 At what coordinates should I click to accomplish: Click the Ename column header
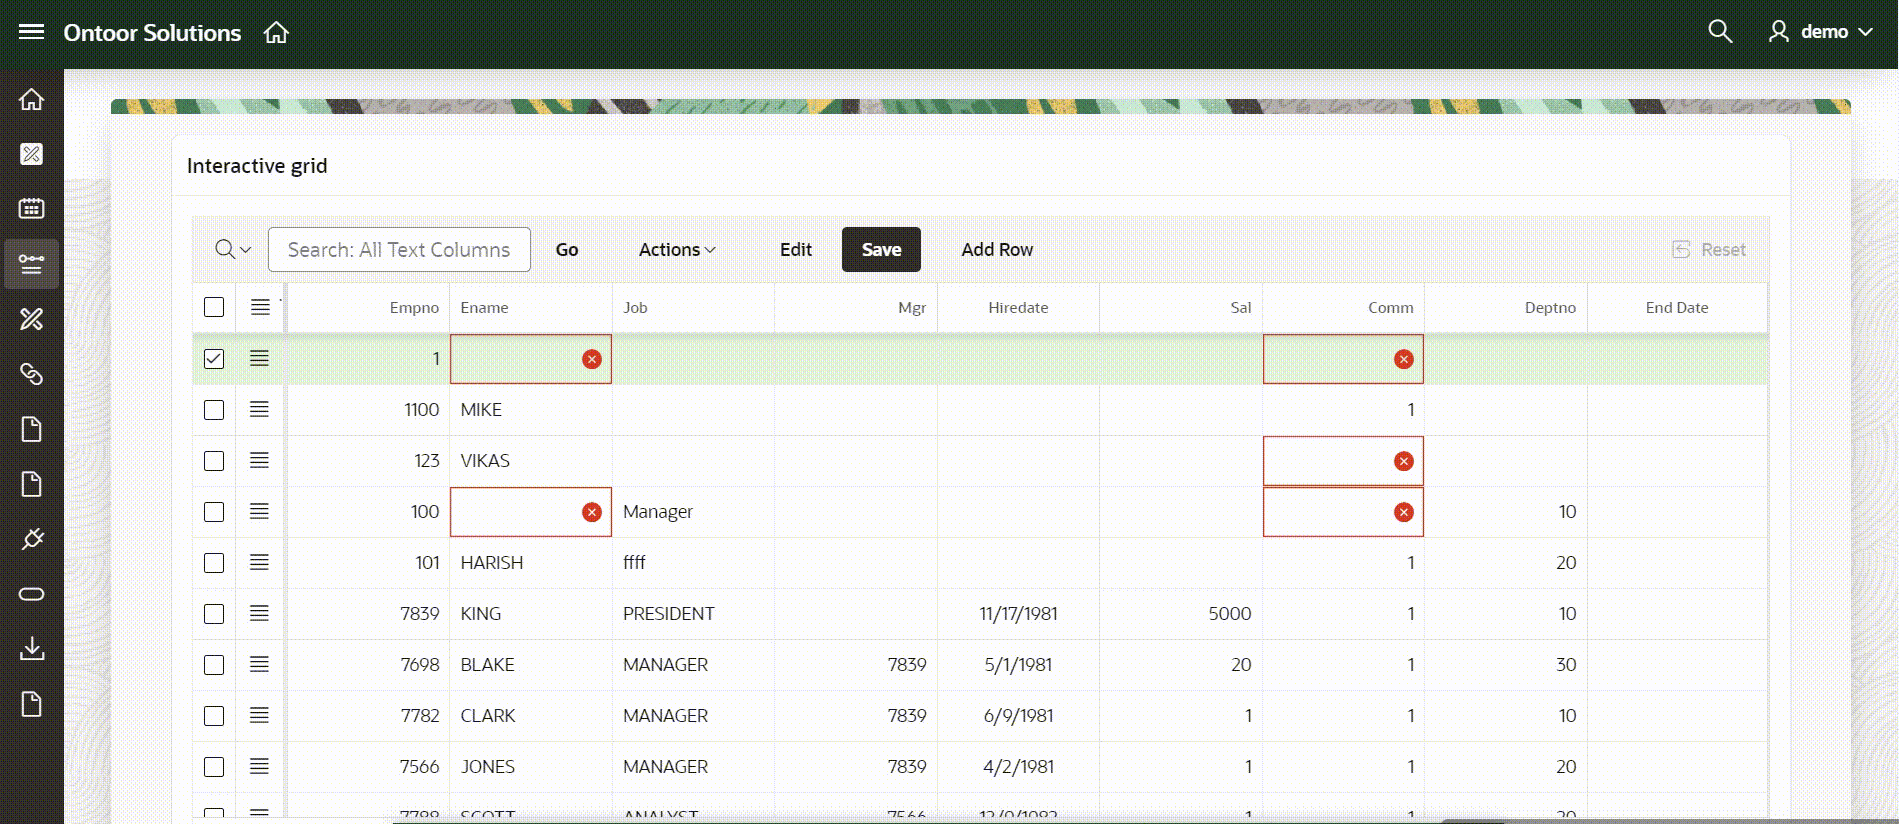[x=485, y=308]
